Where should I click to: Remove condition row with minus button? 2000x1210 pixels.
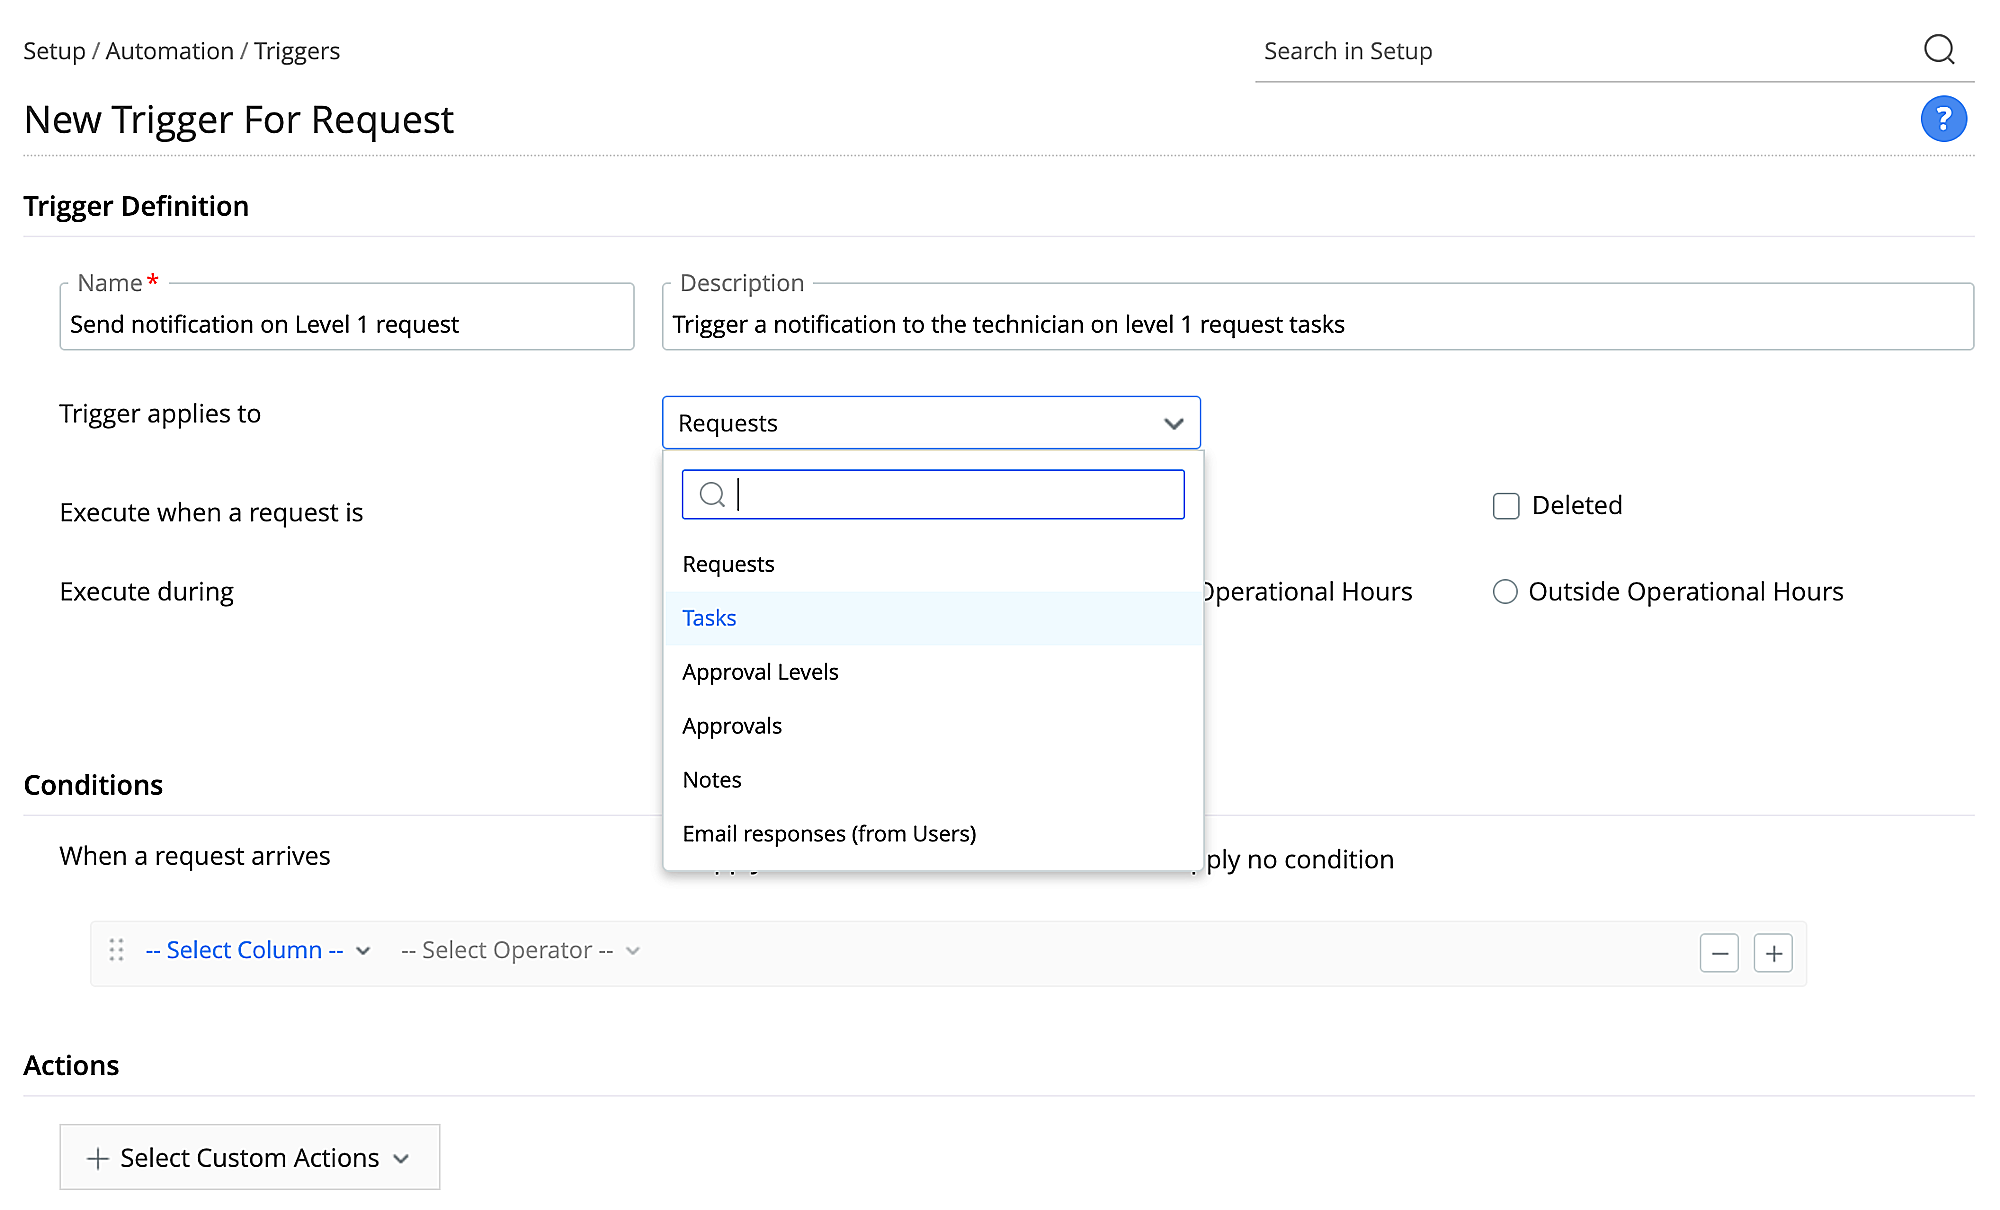coord(1719,953)
